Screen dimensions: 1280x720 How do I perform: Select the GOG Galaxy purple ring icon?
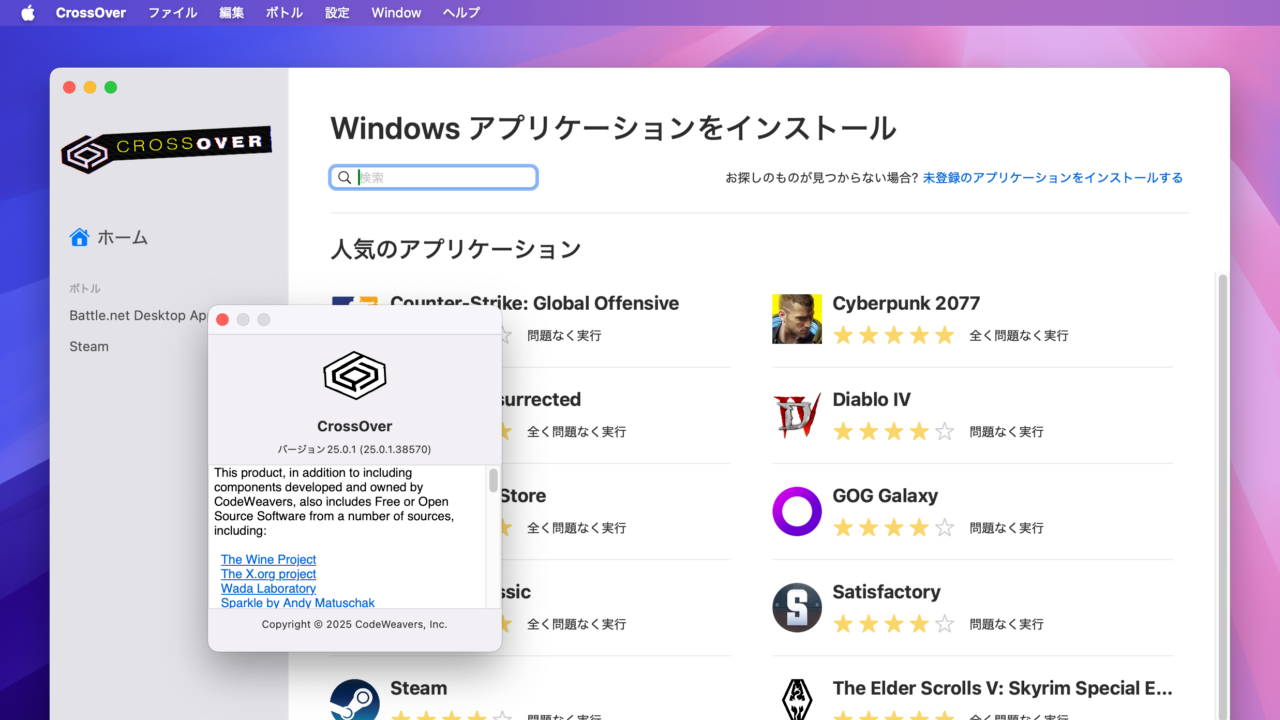point(796,511)
